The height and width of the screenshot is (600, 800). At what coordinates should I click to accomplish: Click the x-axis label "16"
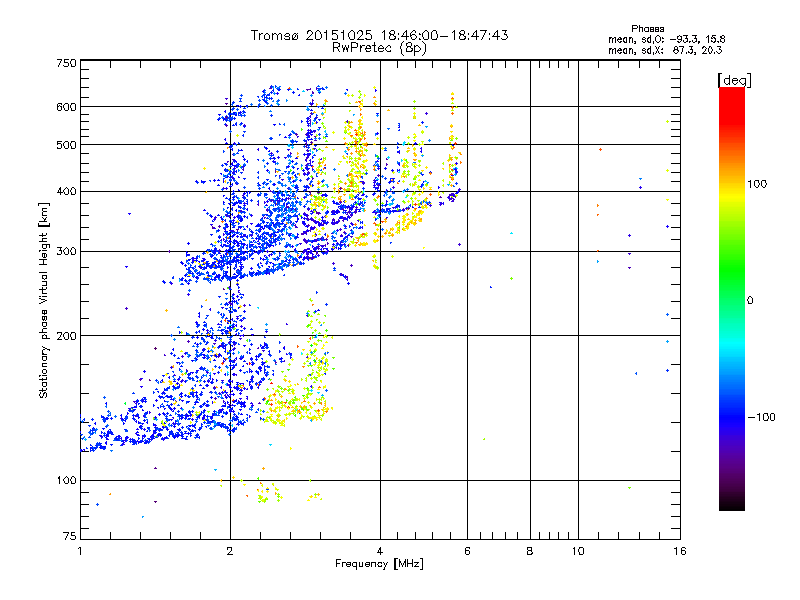tap(680, 551)
